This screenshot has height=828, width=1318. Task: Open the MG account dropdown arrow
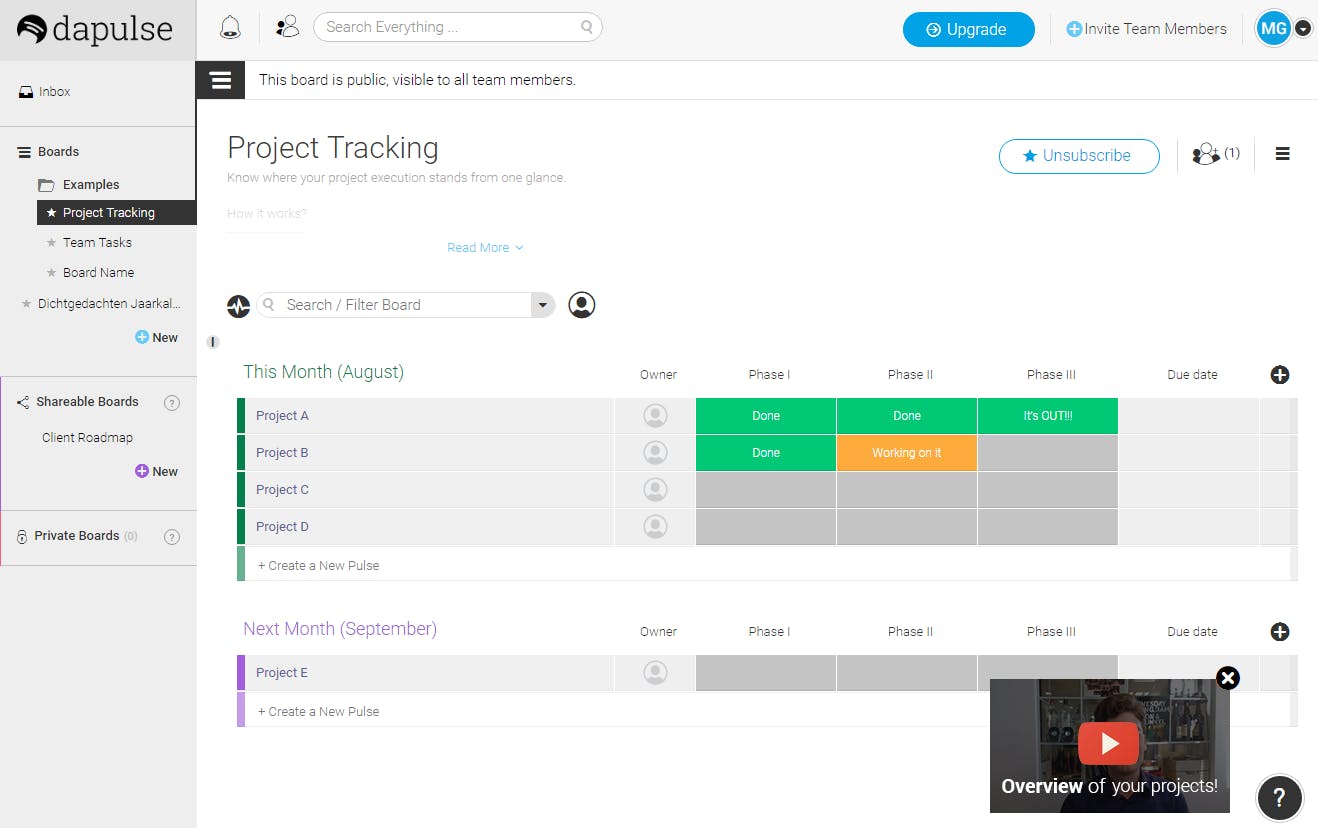[1303, 29]
